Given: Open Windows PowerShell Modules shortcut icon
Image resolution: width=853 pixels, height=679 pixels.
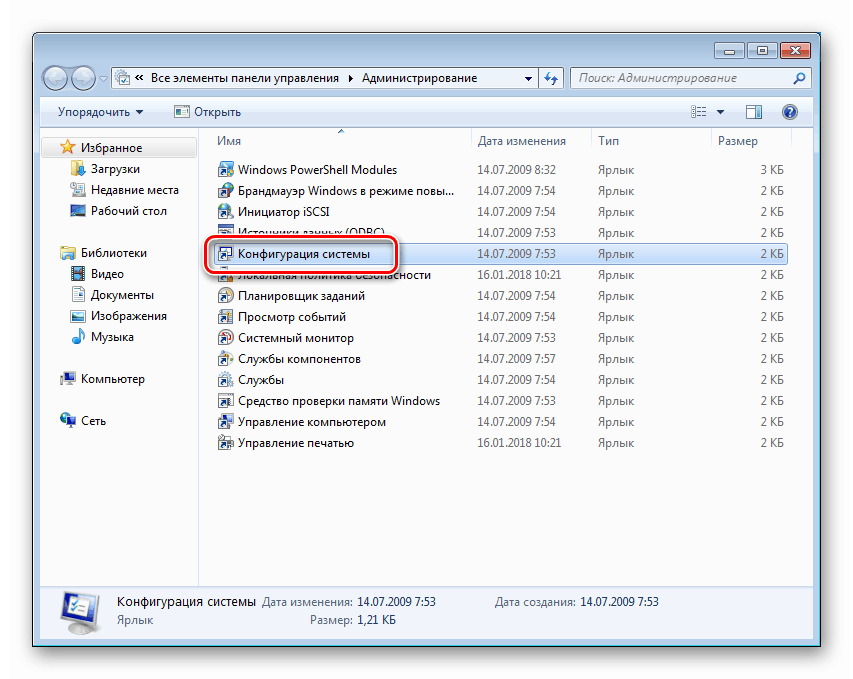Looking at the screenshot, I should pos(225,170).
